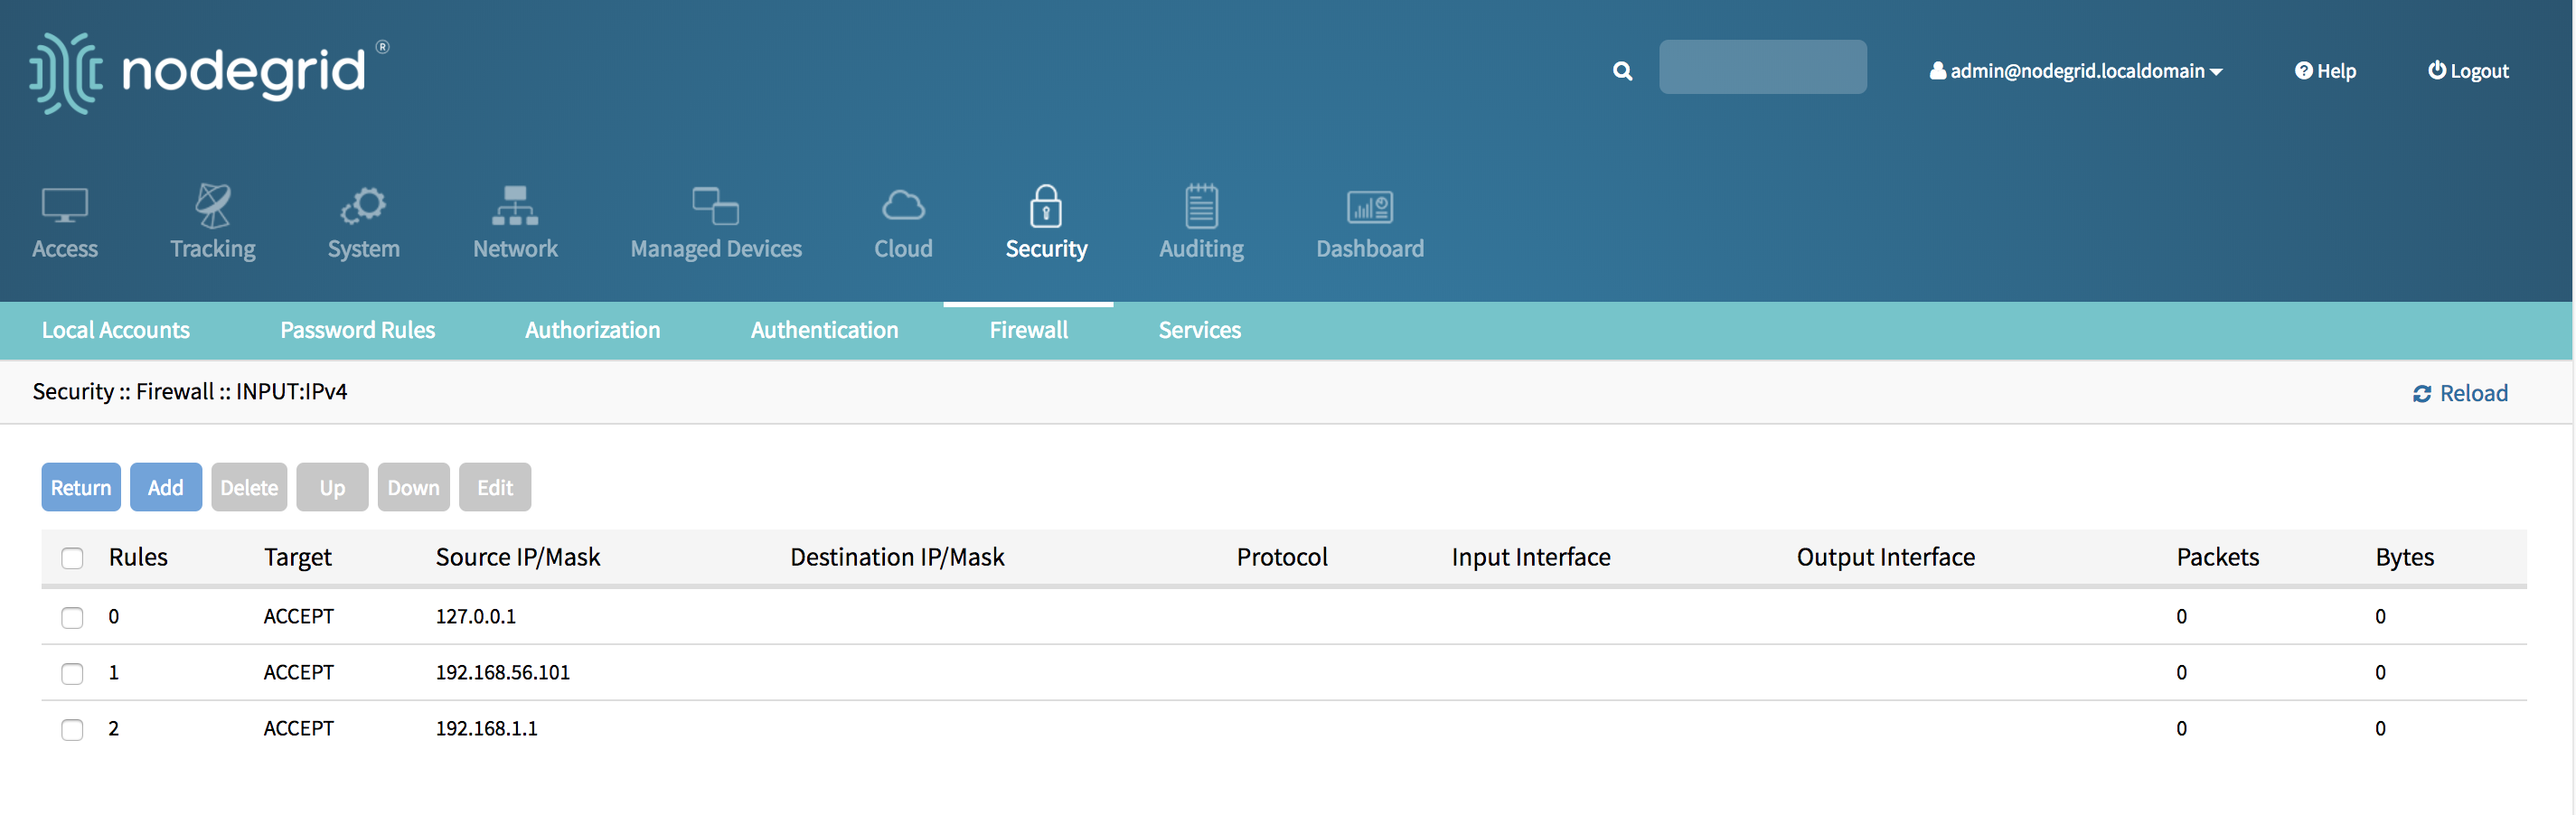The image size is (2576, 815).
Task: Click the Delete button
Action: 249,487
